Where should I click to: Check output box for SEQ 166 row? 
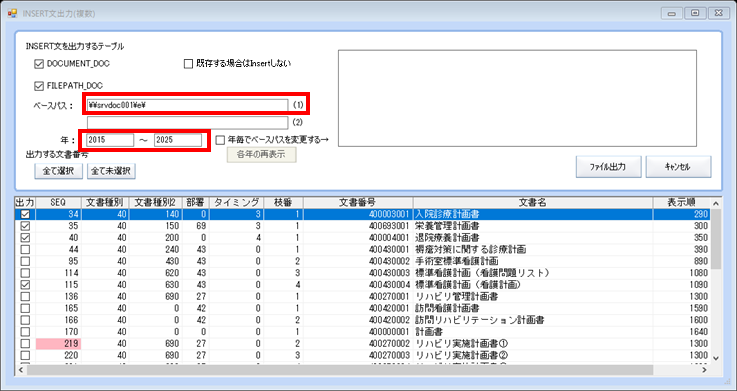click(25, 320)
